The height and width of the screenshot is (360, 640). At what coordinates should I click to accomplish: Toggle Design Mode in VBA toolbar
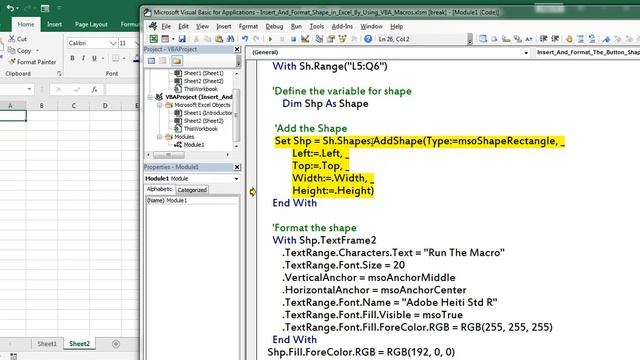point(304,39)
